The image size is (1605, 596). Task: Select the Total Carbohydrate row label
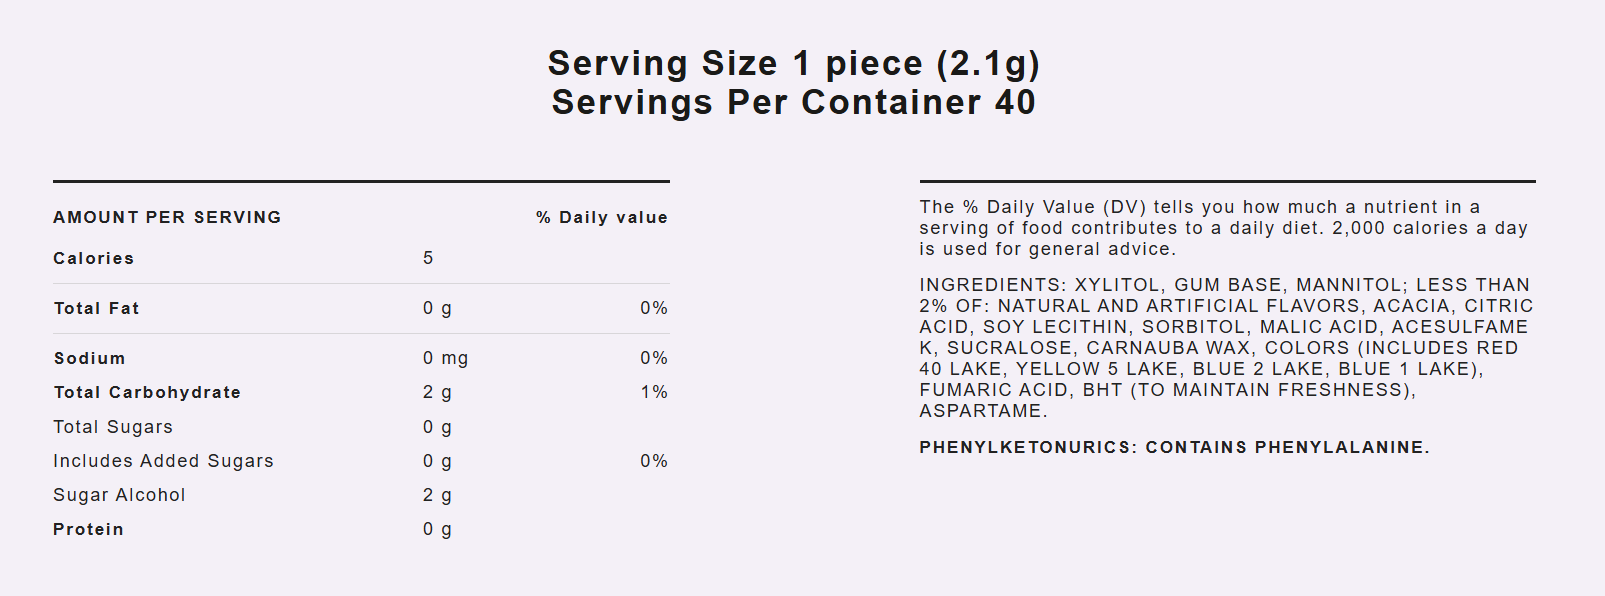147,393
